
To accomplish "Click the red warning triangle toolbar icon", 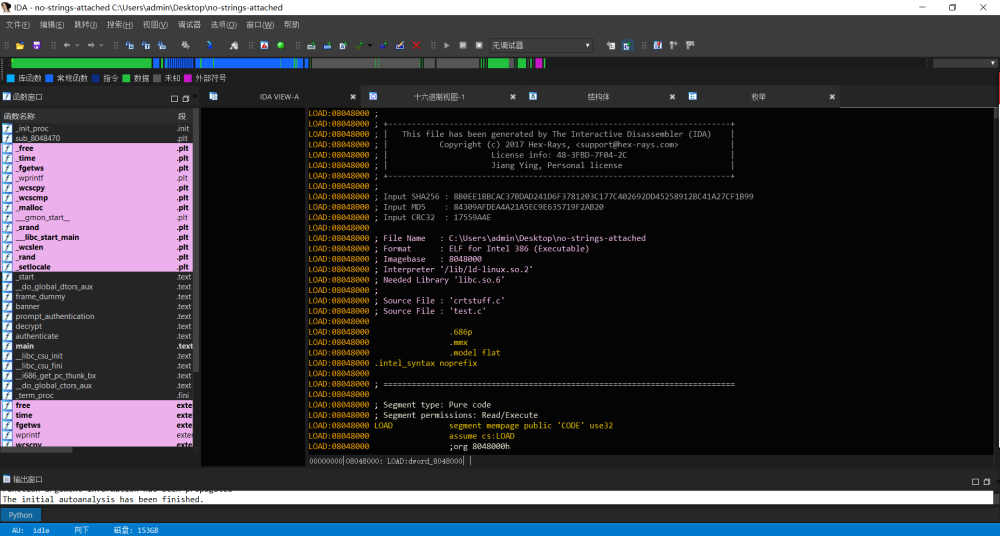I will (x=264, y=45).
